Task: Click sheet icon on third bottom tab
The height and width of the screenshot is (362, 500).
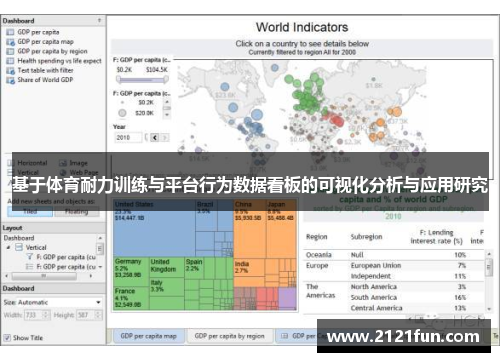Action: [x=284, y=336]
